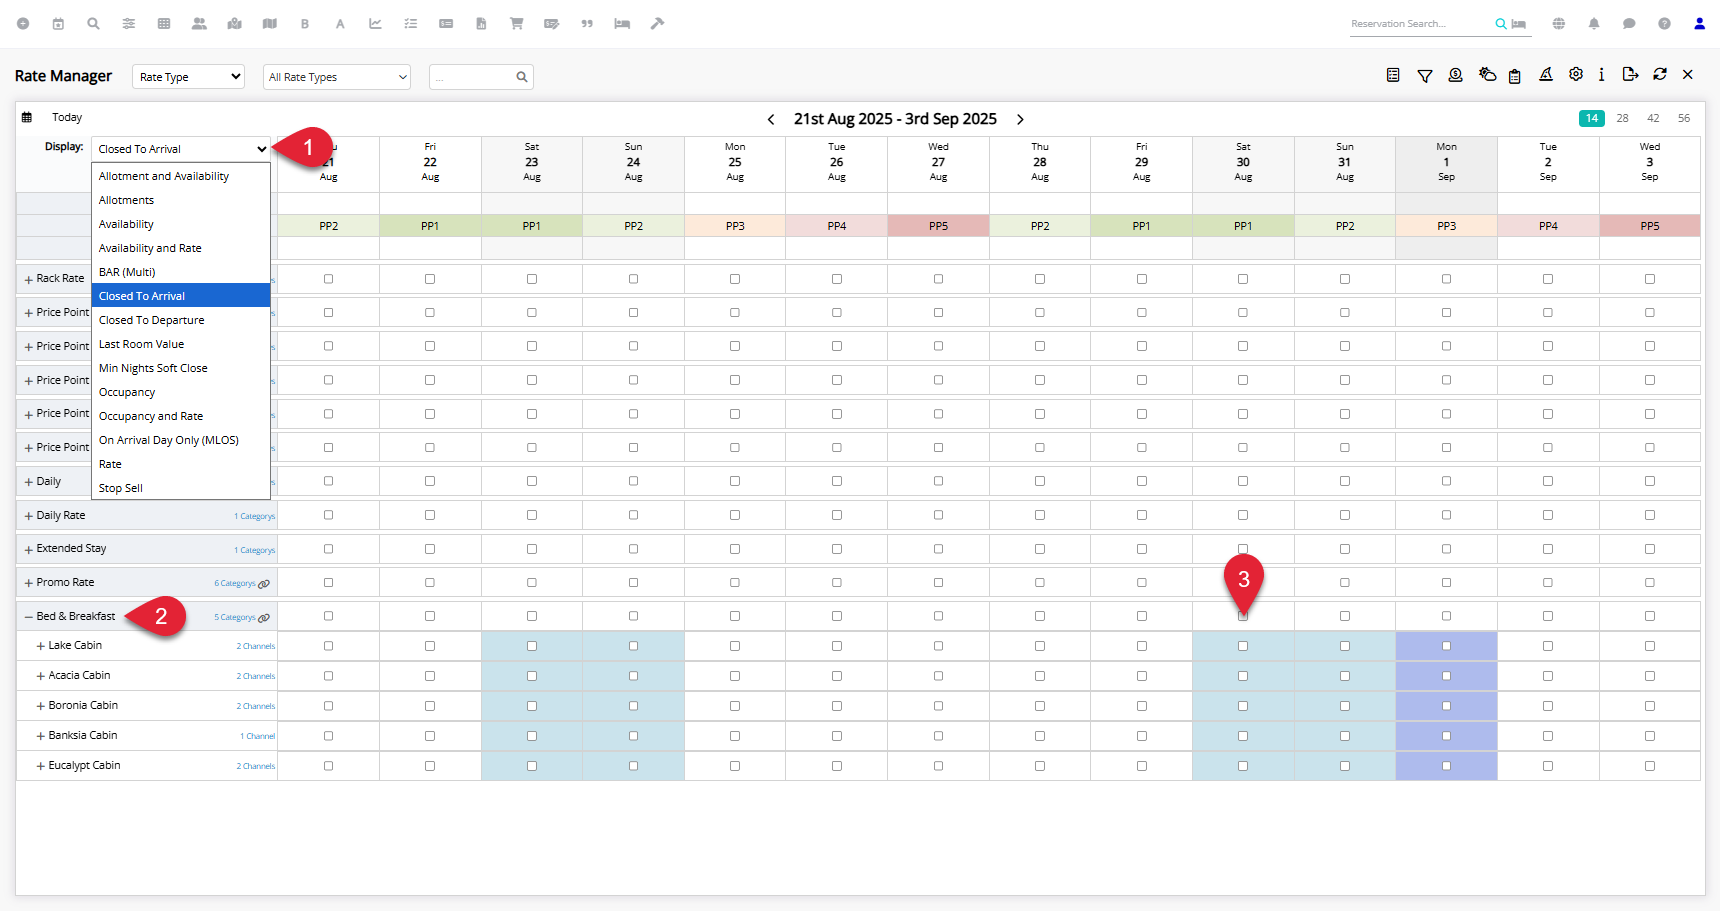Click the help question mark icon
The image size is (1720, 911).
pyautogui.click(x=1664, y=24)
